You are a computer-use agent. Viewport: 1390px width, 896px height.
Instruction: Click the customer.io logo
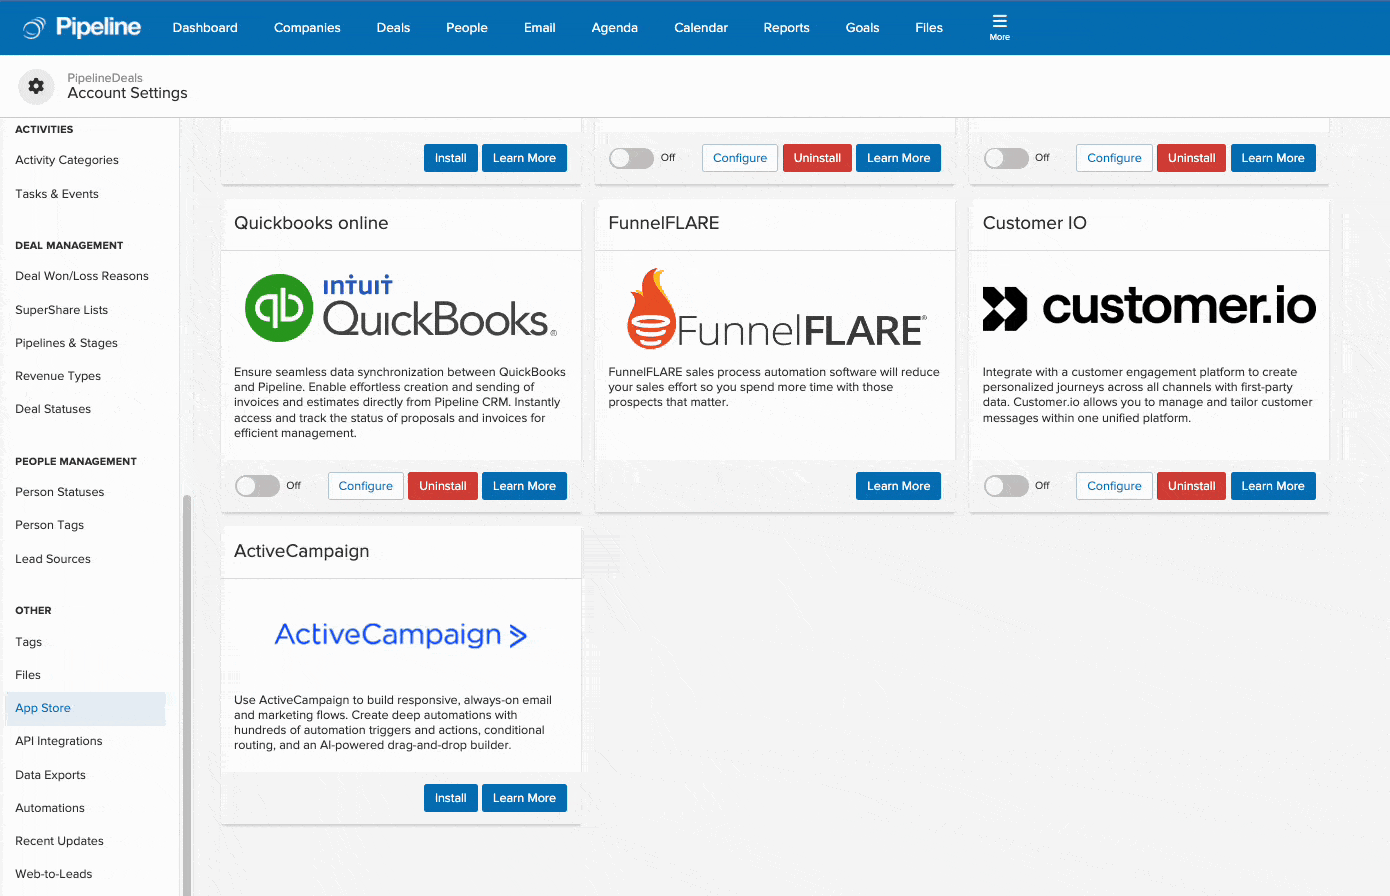(x=1149, y=308)
